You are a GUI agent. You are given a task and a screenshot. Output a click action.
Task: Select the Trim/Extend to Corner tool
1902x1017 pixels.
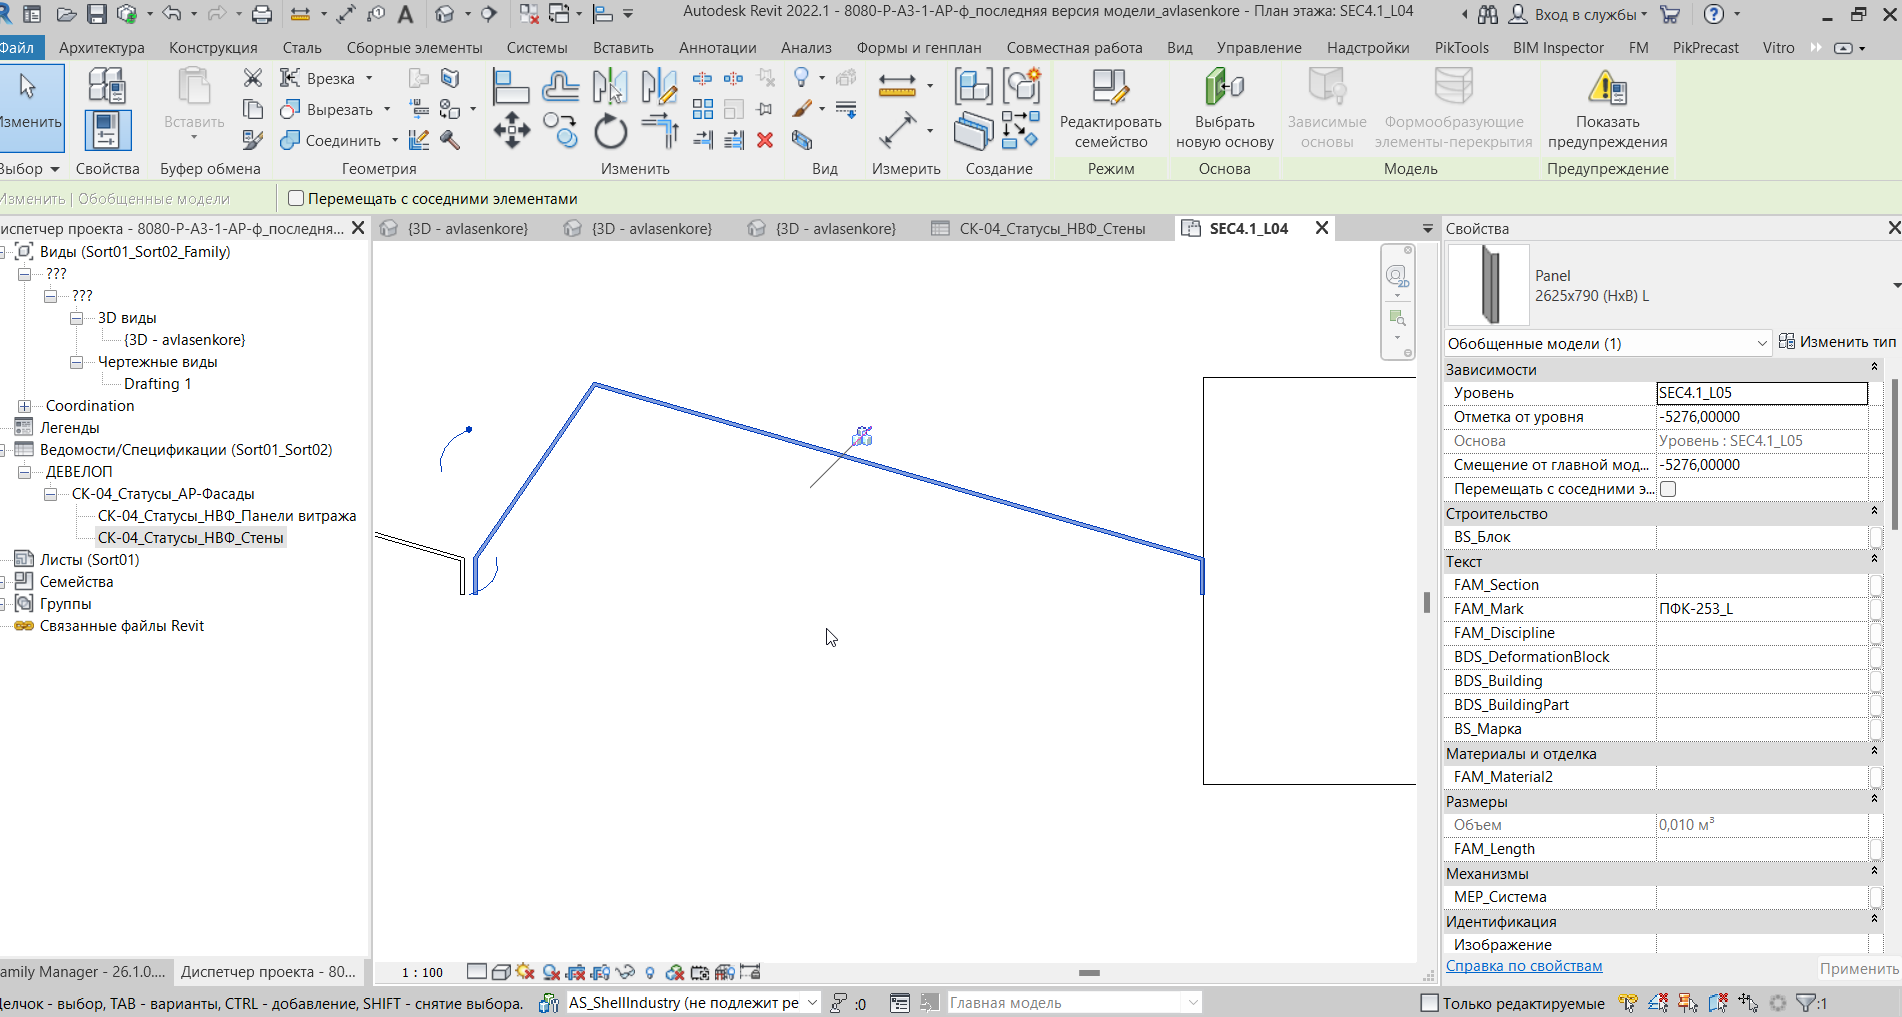660,131
